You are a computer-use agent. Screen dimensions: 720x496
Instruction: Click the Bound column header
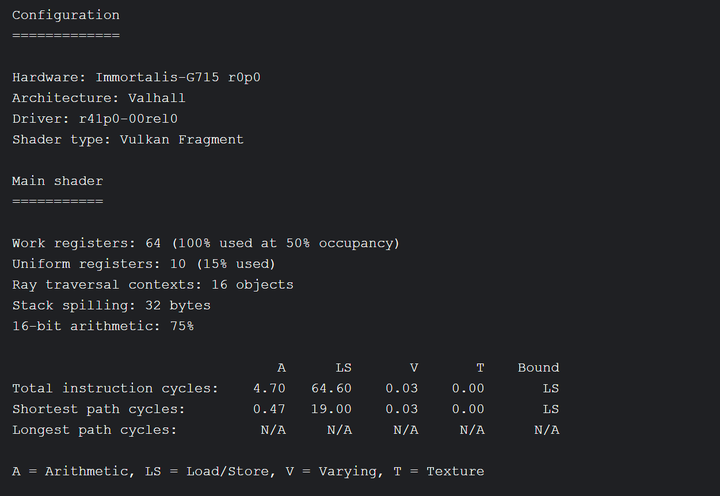point(538,368)
